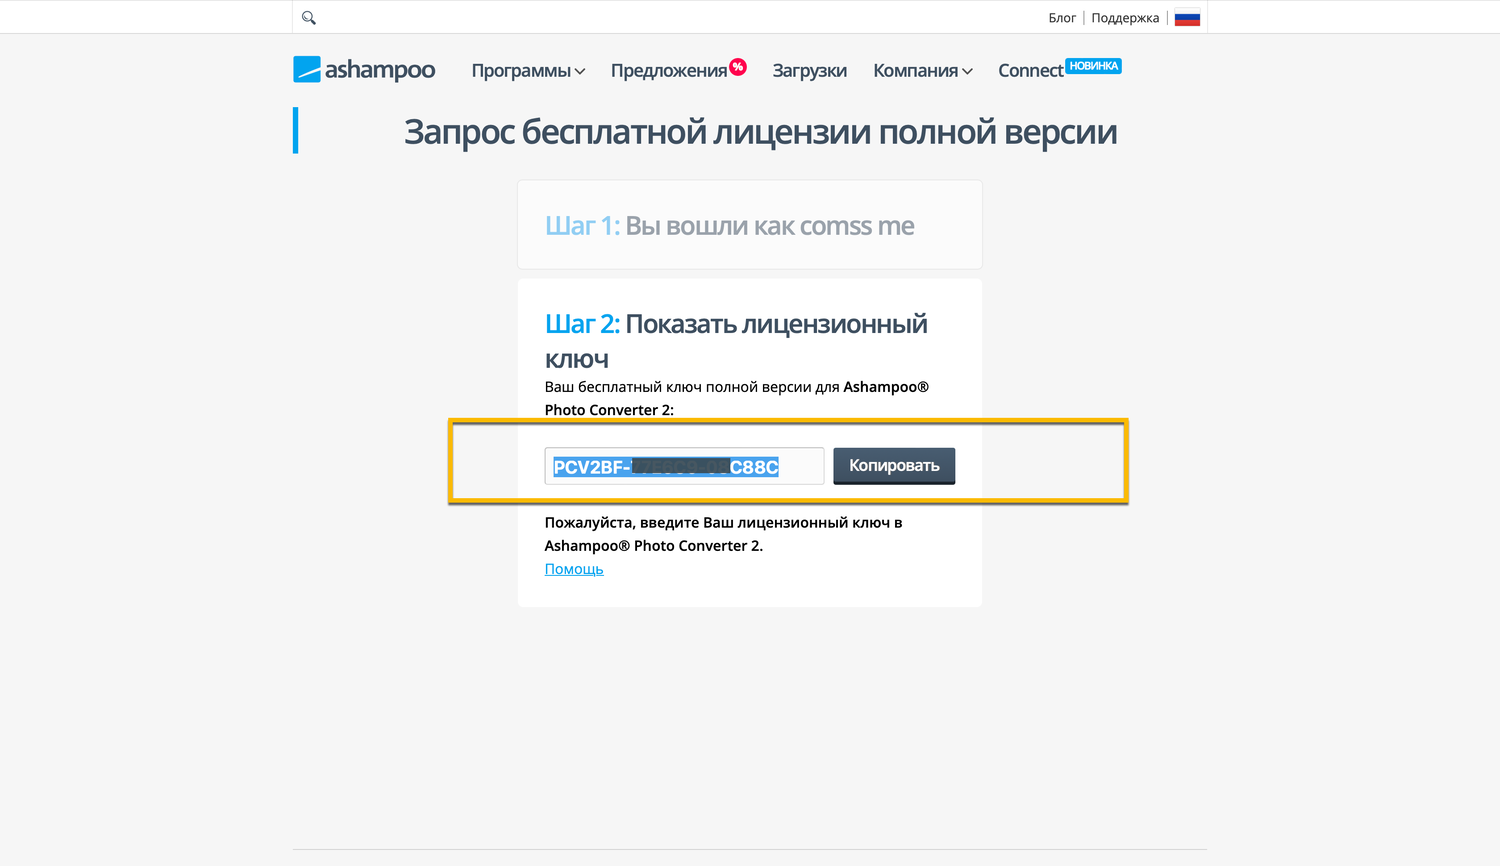The height and width of the screenshot is (866, 1500).
Task: Click the red percent badge on Предложения
Action: [x=738, y=67]
